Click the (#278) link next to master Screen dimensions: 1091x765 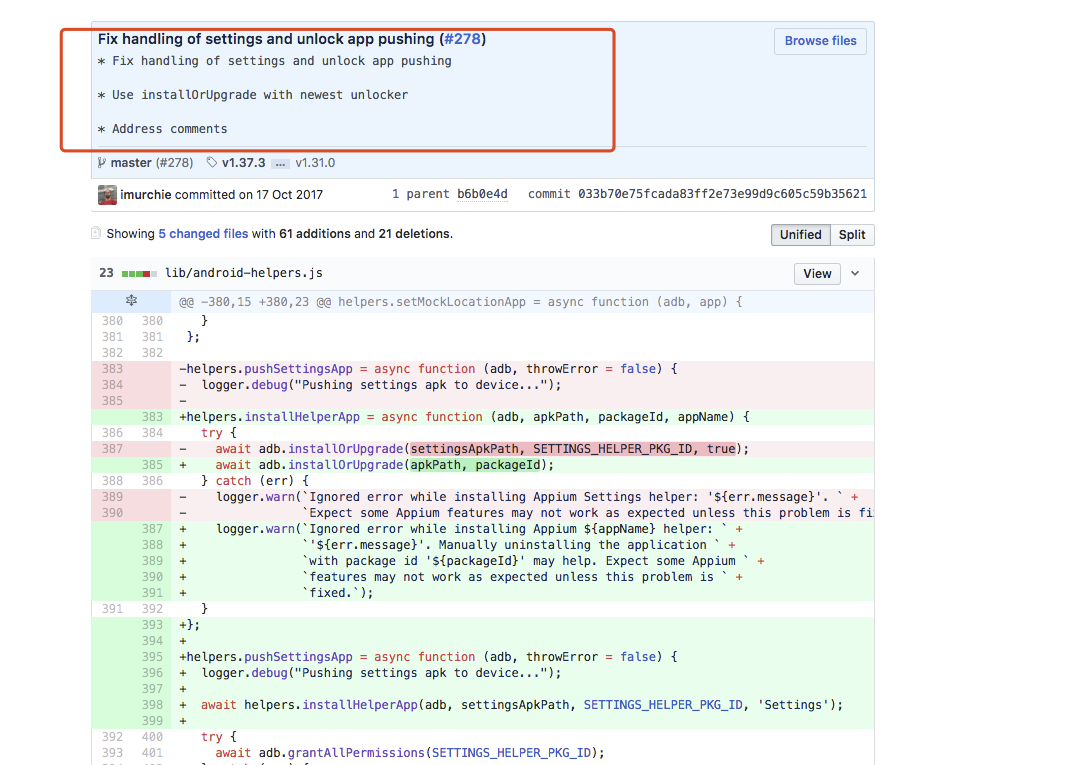[174, 163]
